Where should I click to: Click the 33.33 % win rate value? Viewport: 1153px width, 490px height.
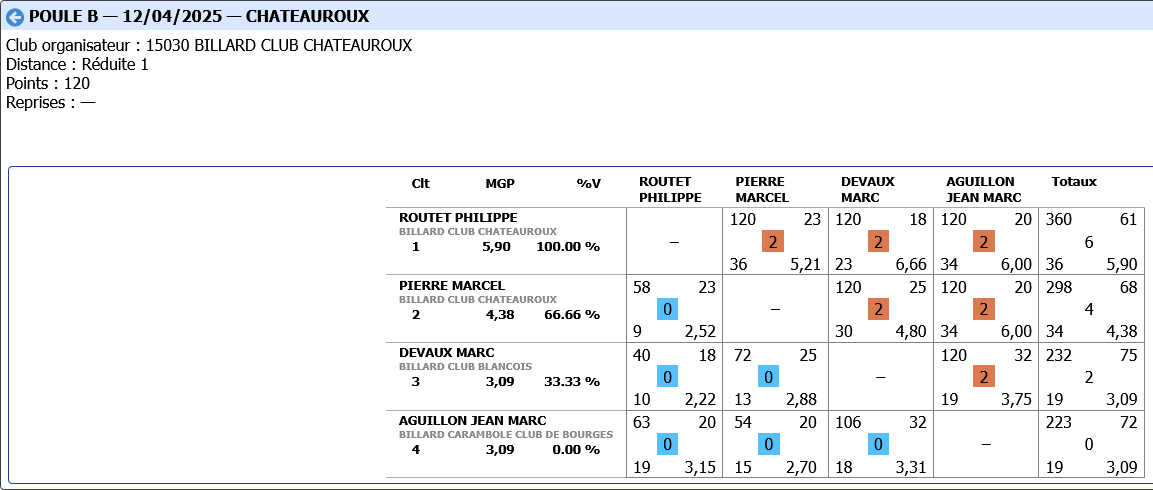572,383
